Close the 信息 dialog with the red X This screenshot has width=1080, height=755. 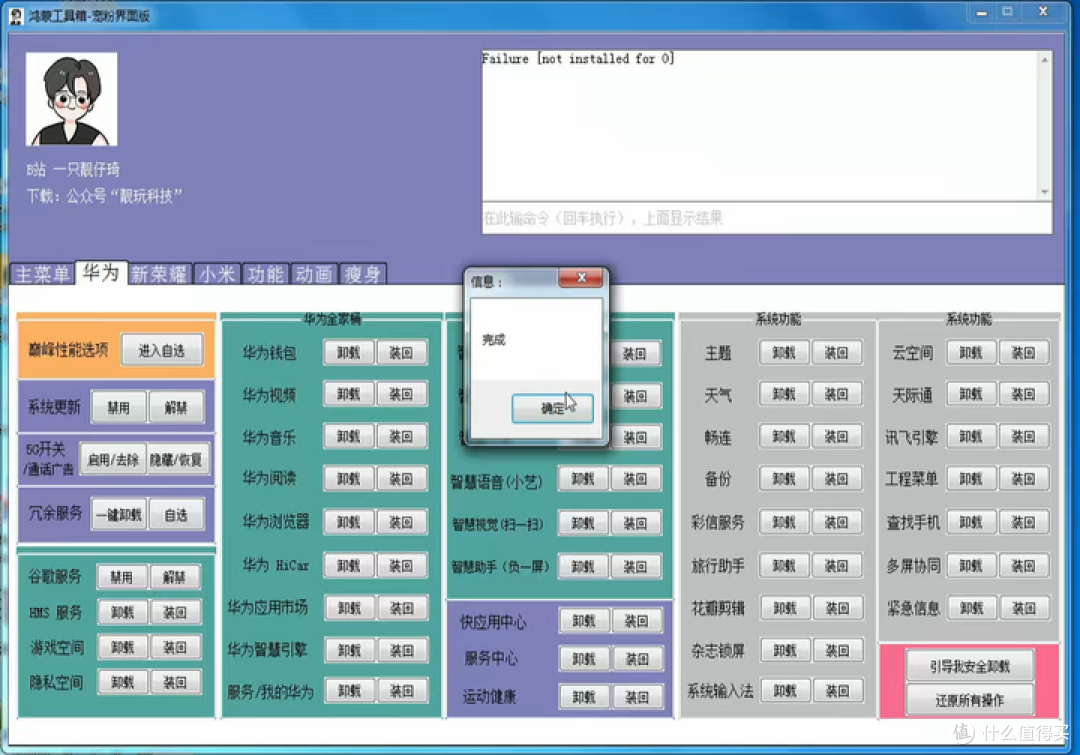click(x=581, y=278)
